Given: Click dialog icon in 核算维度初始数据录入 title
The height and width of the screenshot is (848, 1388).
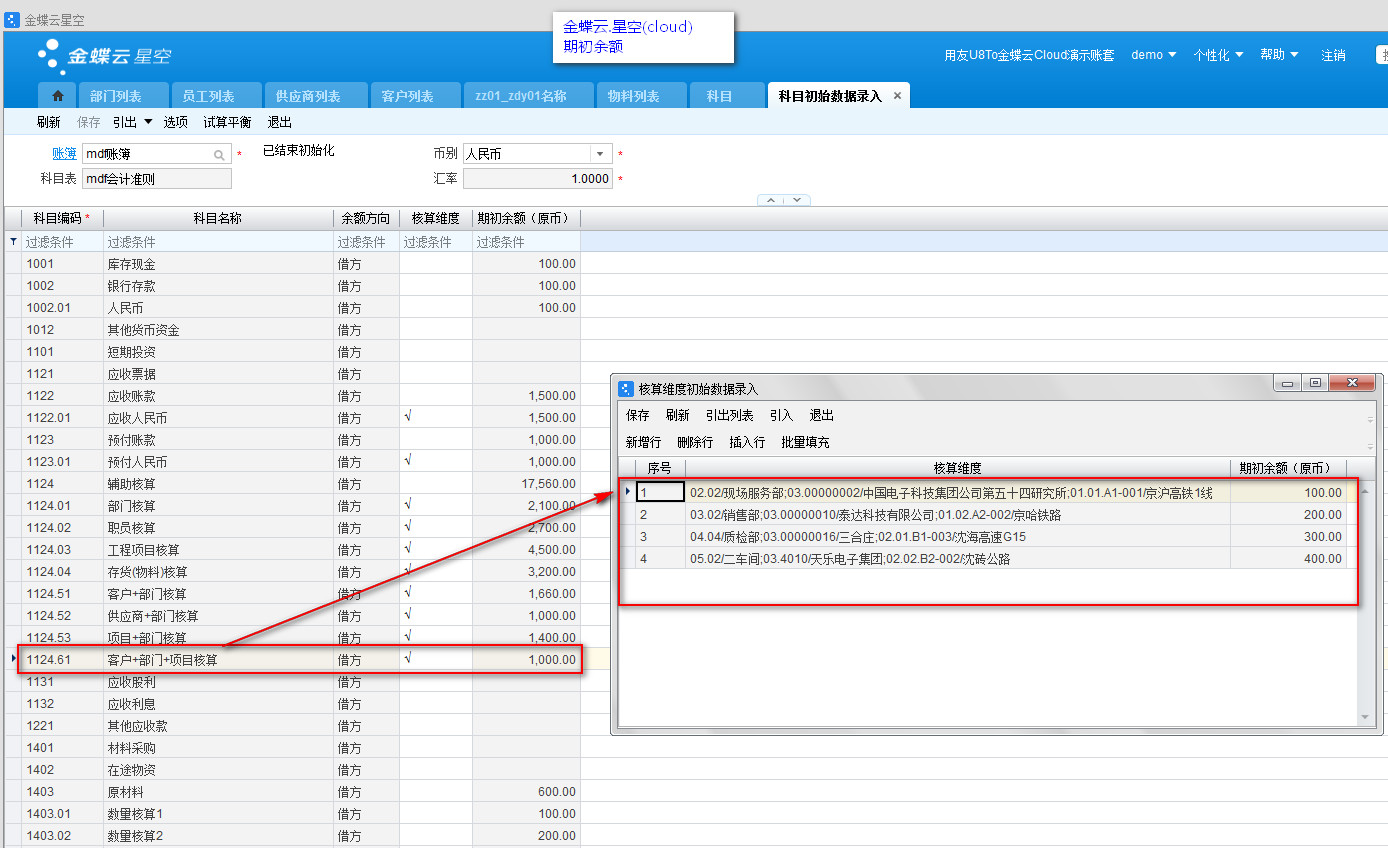Looking at the screenshot, I should [627, 389].
